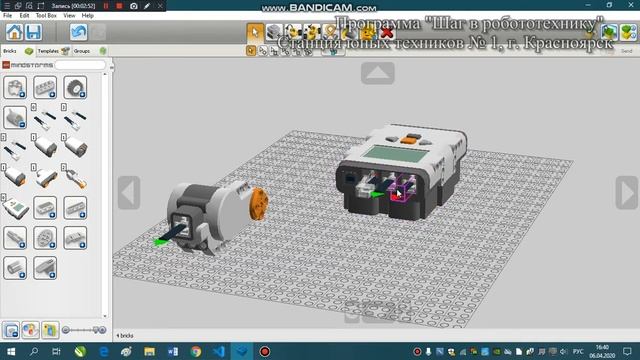Activate the Select tool

pos(255,32)
